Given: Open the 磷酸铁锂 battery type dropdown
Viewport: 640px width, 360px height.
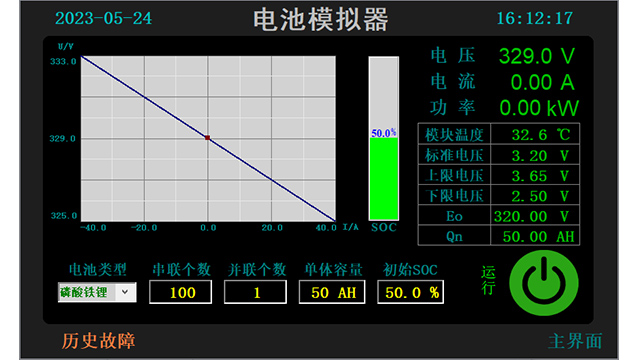Looking at the screenshot, I should click(x=97, y=292).
